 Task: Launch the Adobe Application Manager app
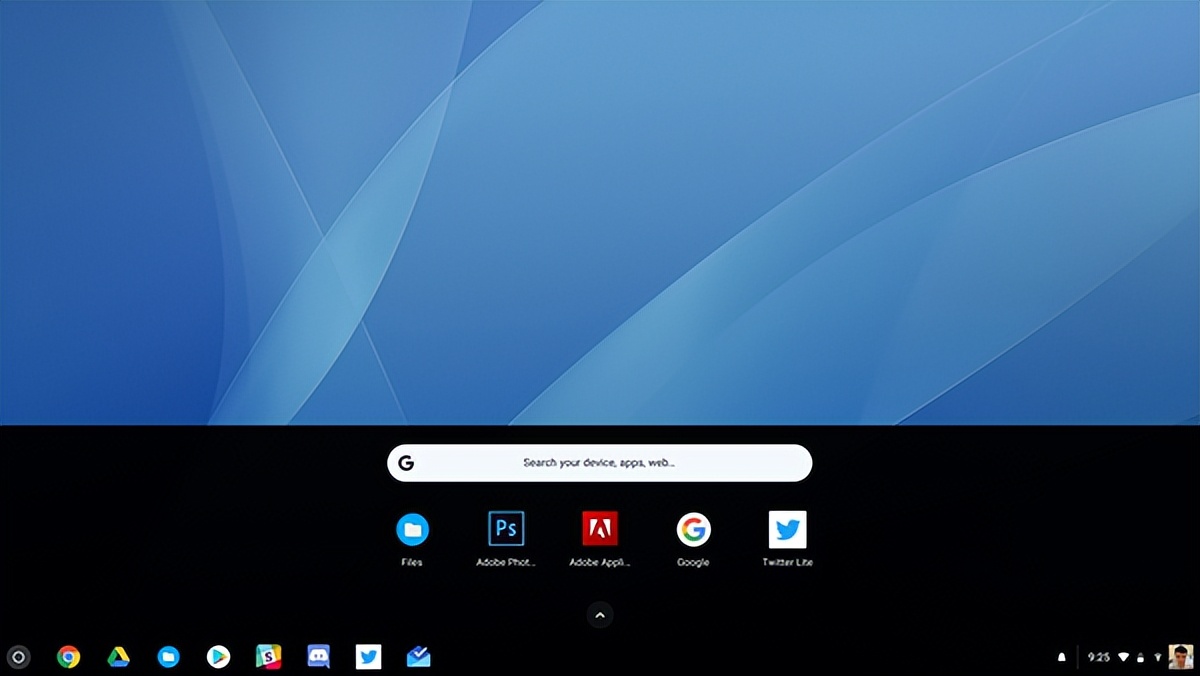[599, 527]
